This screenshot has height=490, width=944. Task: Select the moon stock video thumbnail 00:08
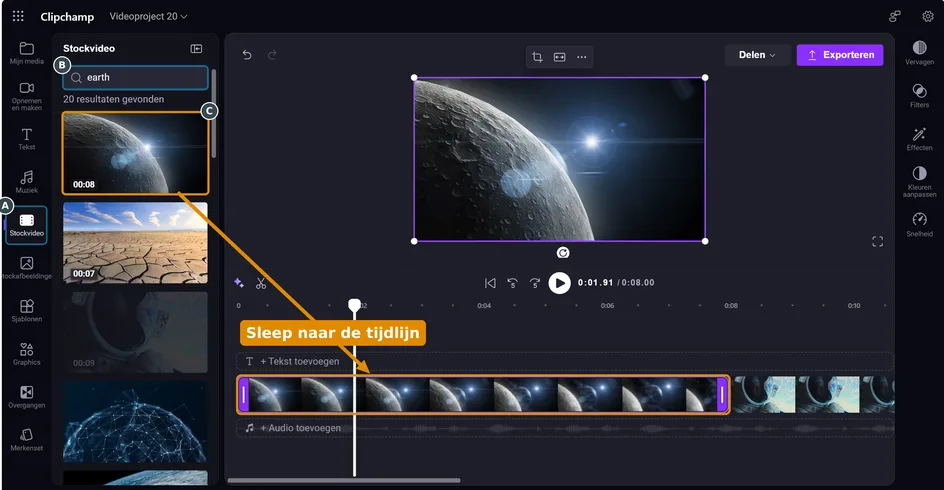(x=135, y=154)
